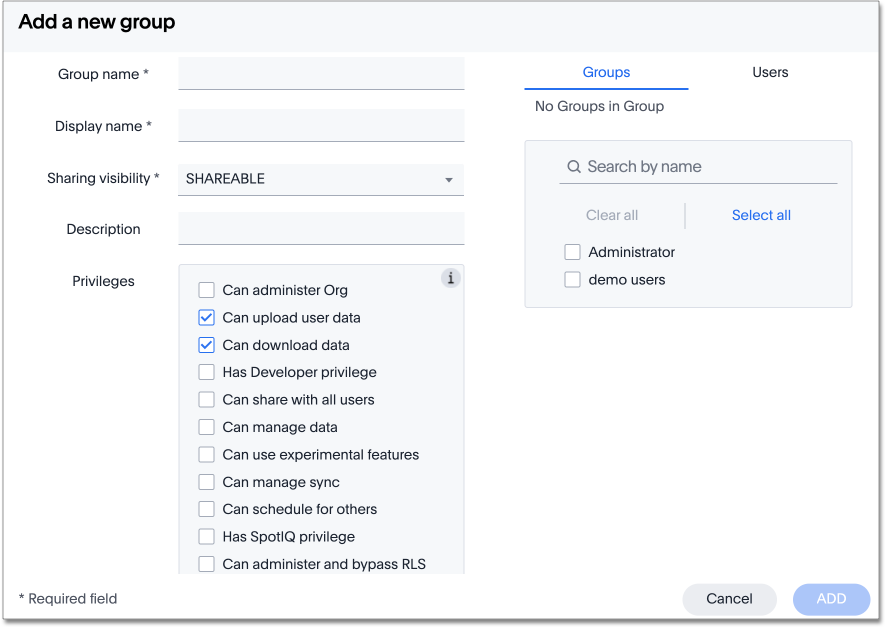This screenshot has height=628, width=886.
Task: Open the Sharing visibility dropdown arrow
Action: (448, 180)
